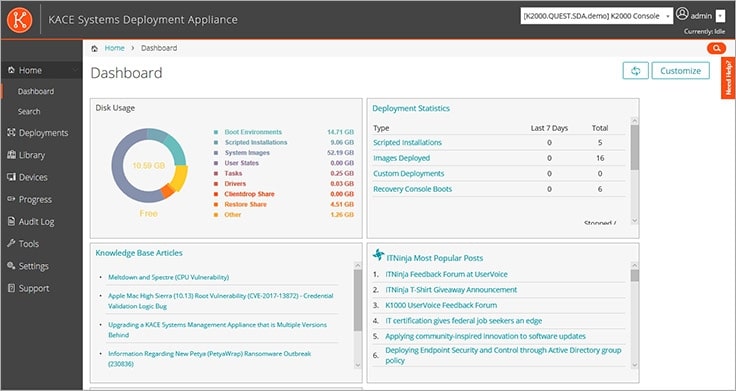Click the Deployment Statistics scrollbar down arrow
The image size is (736, 391).
[635, 221]
